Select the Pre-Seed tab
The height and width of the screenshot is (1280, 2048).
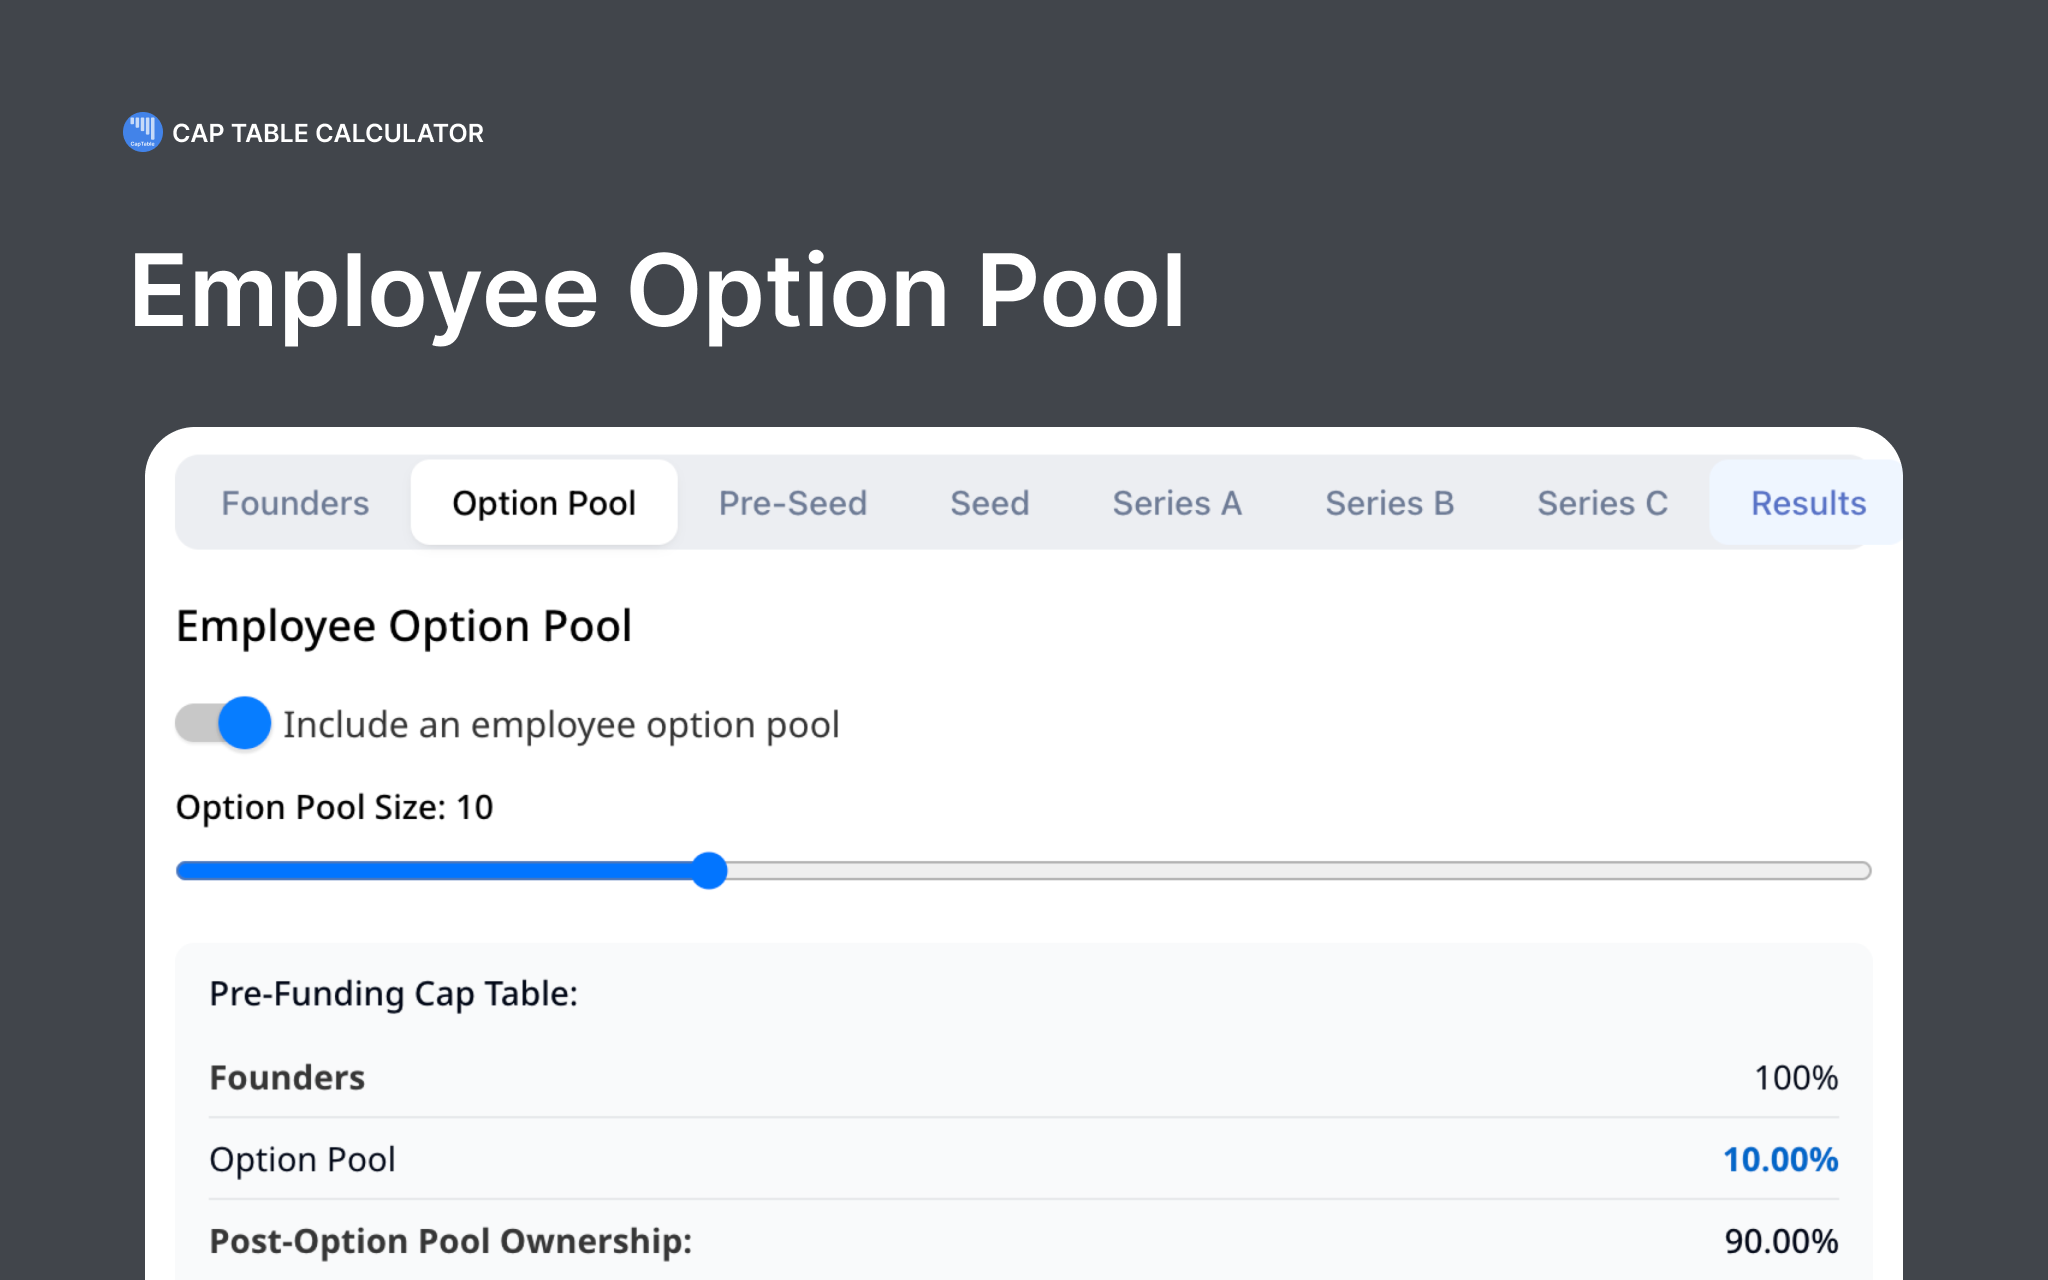pos(792,503)
